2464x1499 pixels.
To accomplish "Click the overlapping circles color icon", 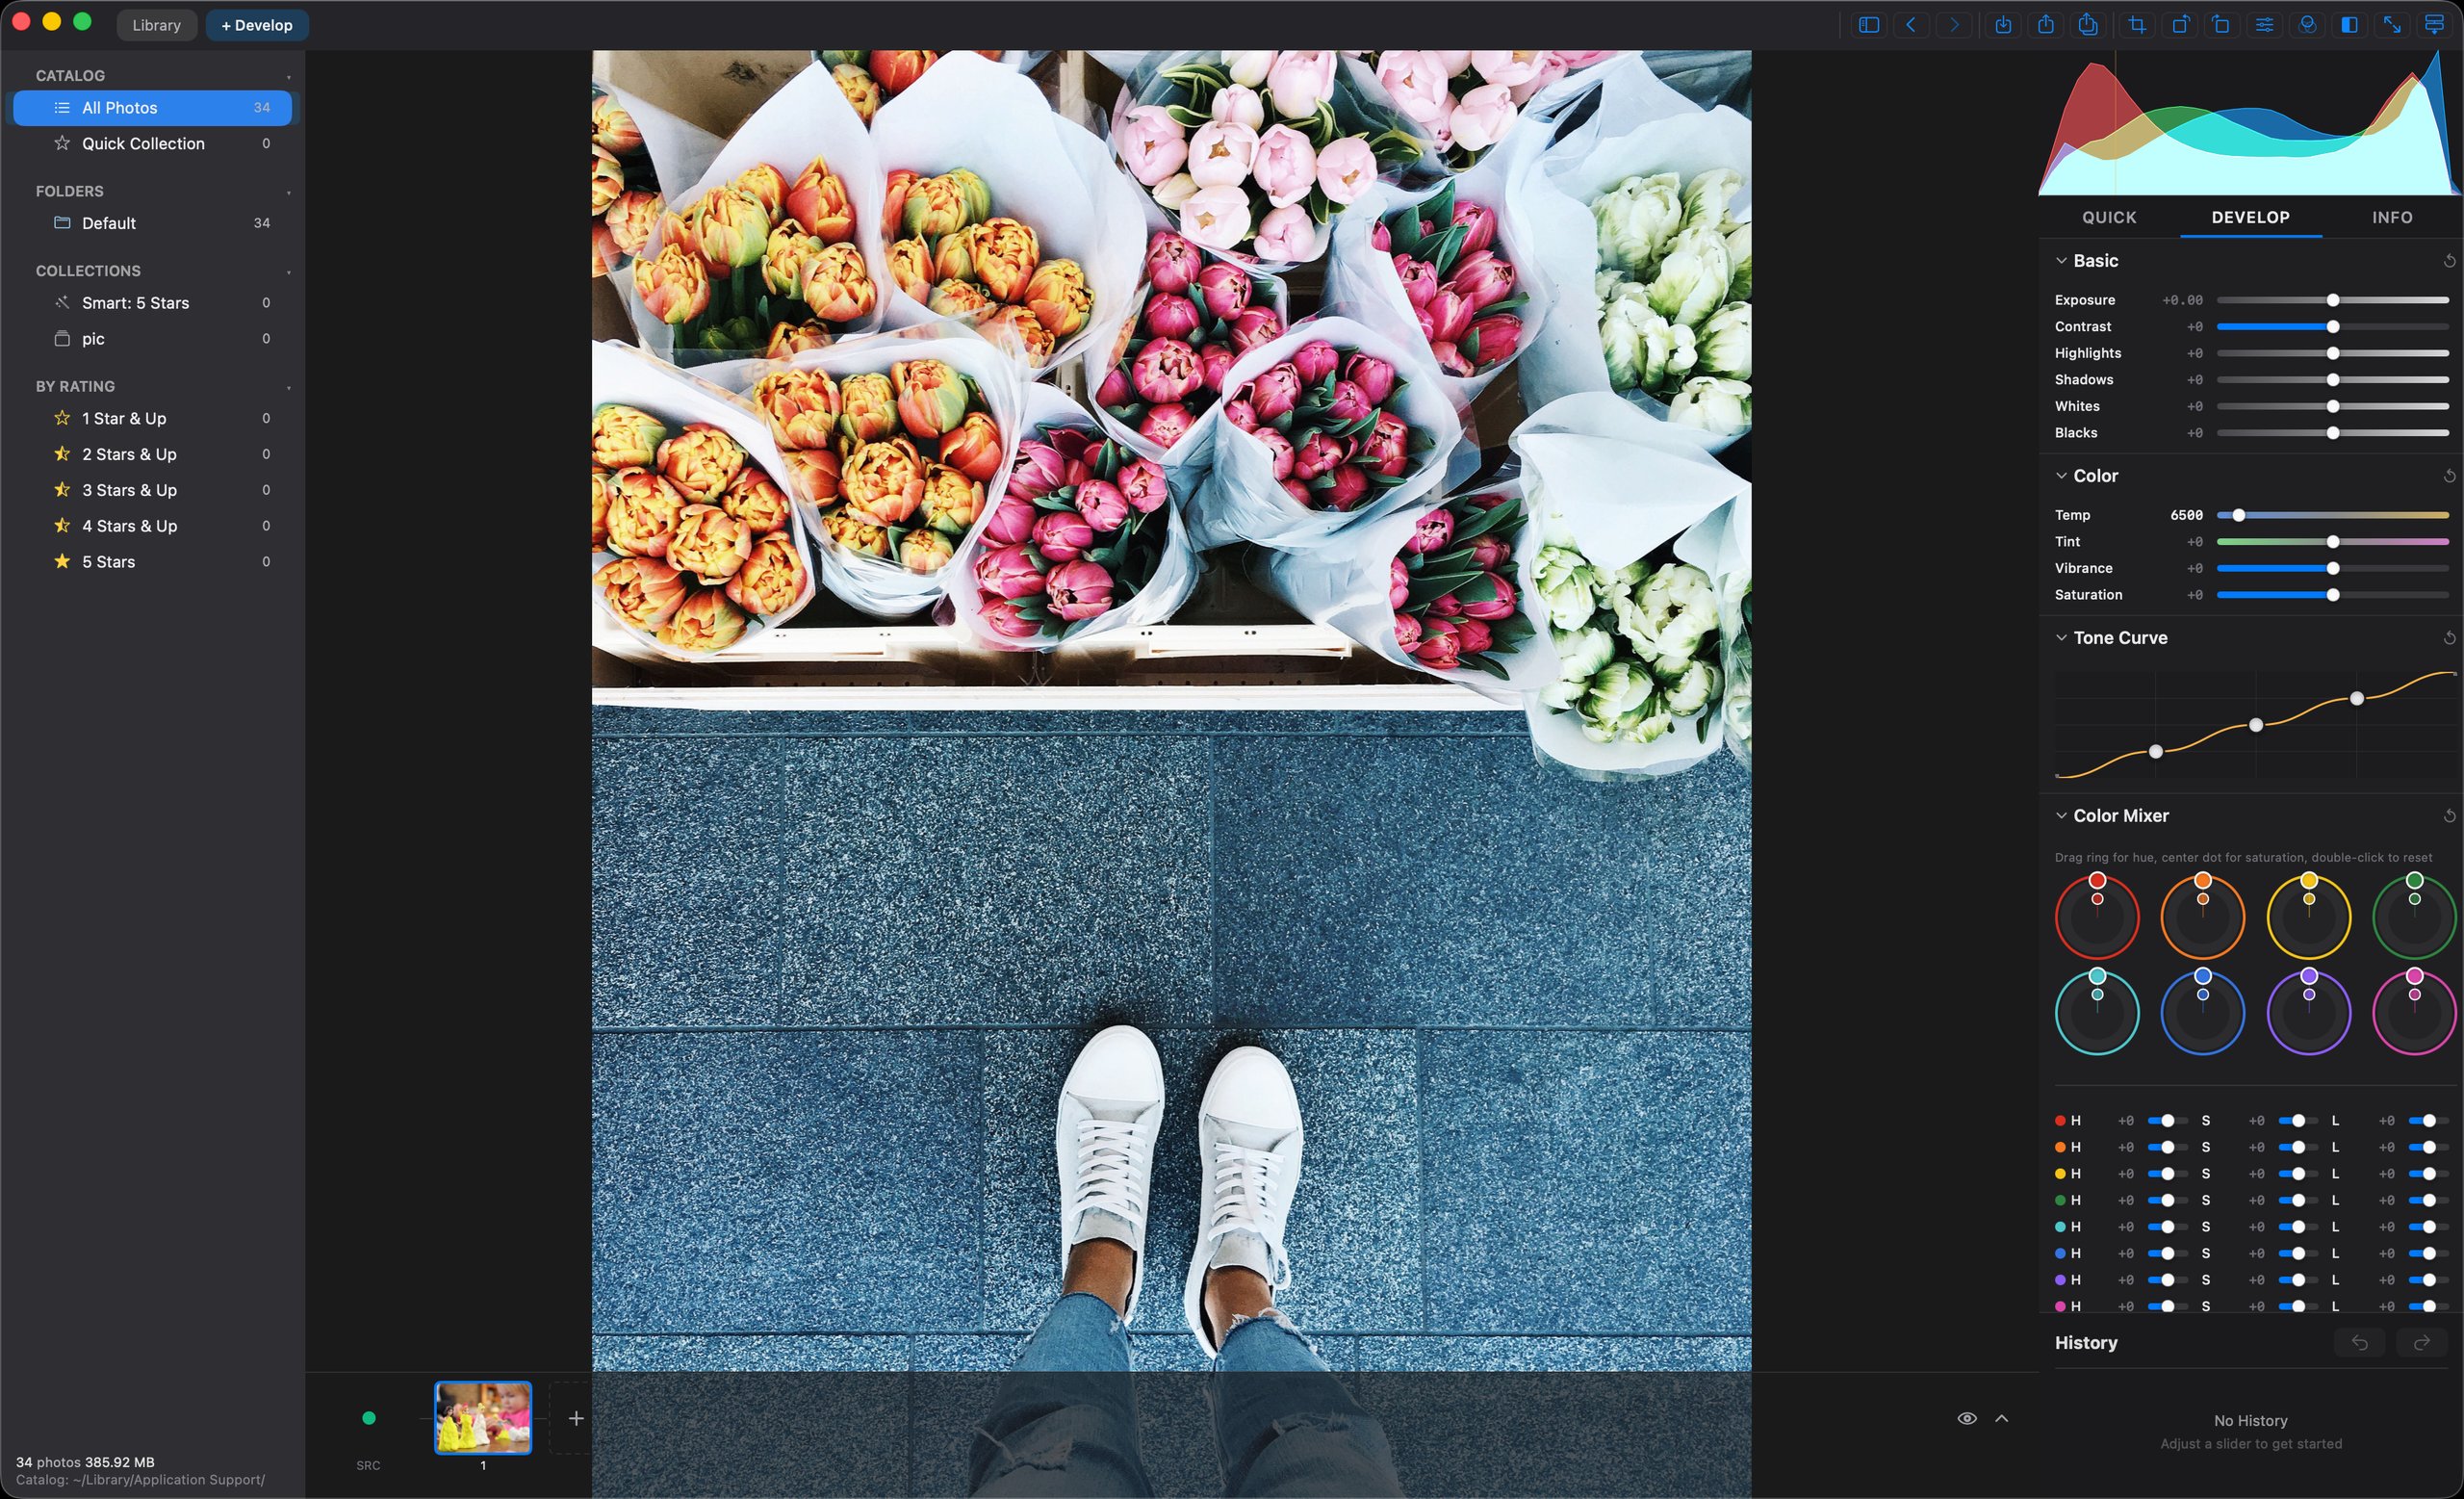I will click(2307, 25).
